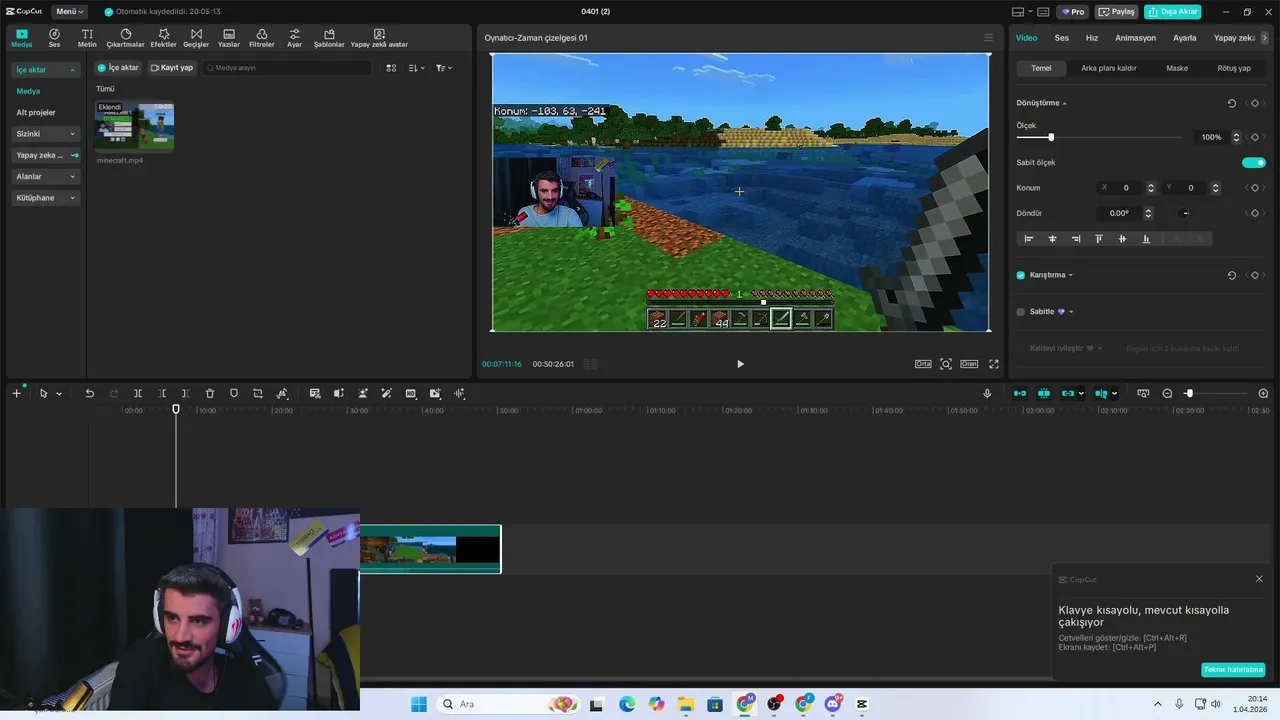1280x720 pixels.
Task: Click the Kayıt yap record button
Action: [172, 68]
